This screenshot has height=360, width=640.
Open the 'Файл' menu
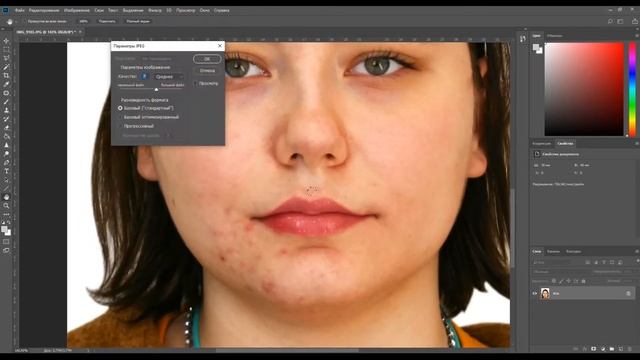(x=19, y=10)
